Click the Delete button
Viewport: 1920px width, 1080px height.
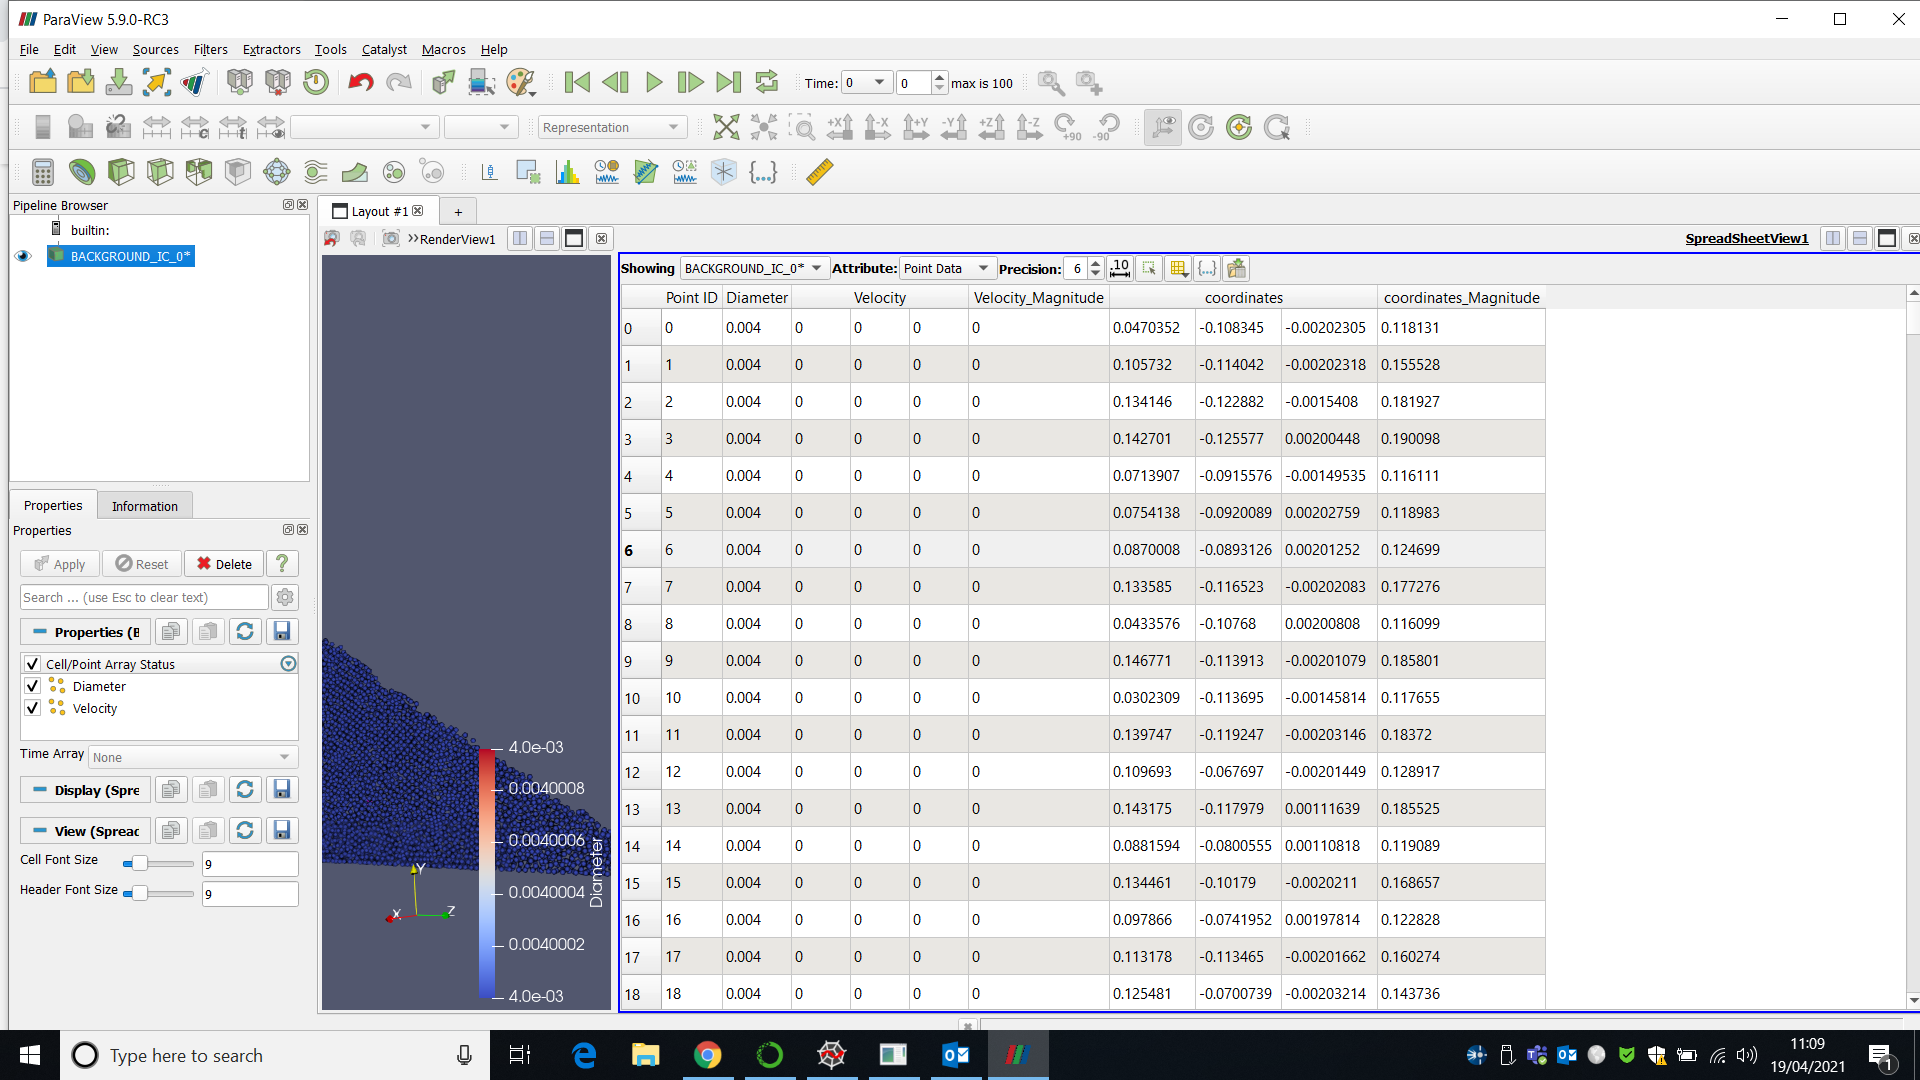coord(224,564)
